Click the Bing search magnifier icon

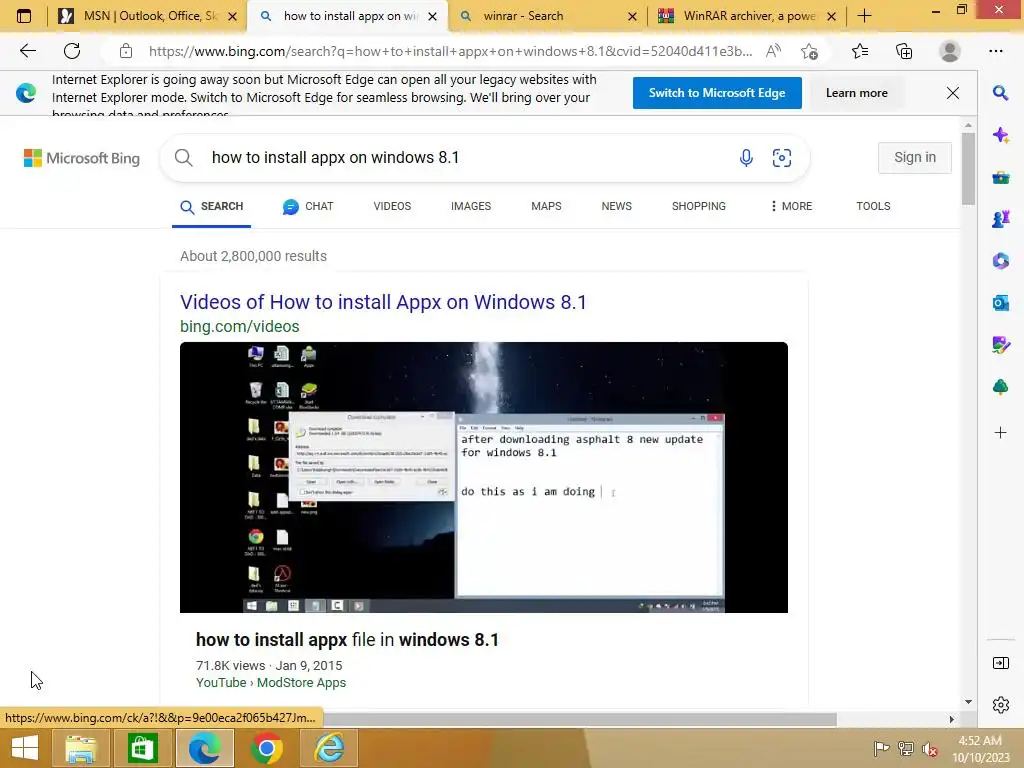(184, 157)
